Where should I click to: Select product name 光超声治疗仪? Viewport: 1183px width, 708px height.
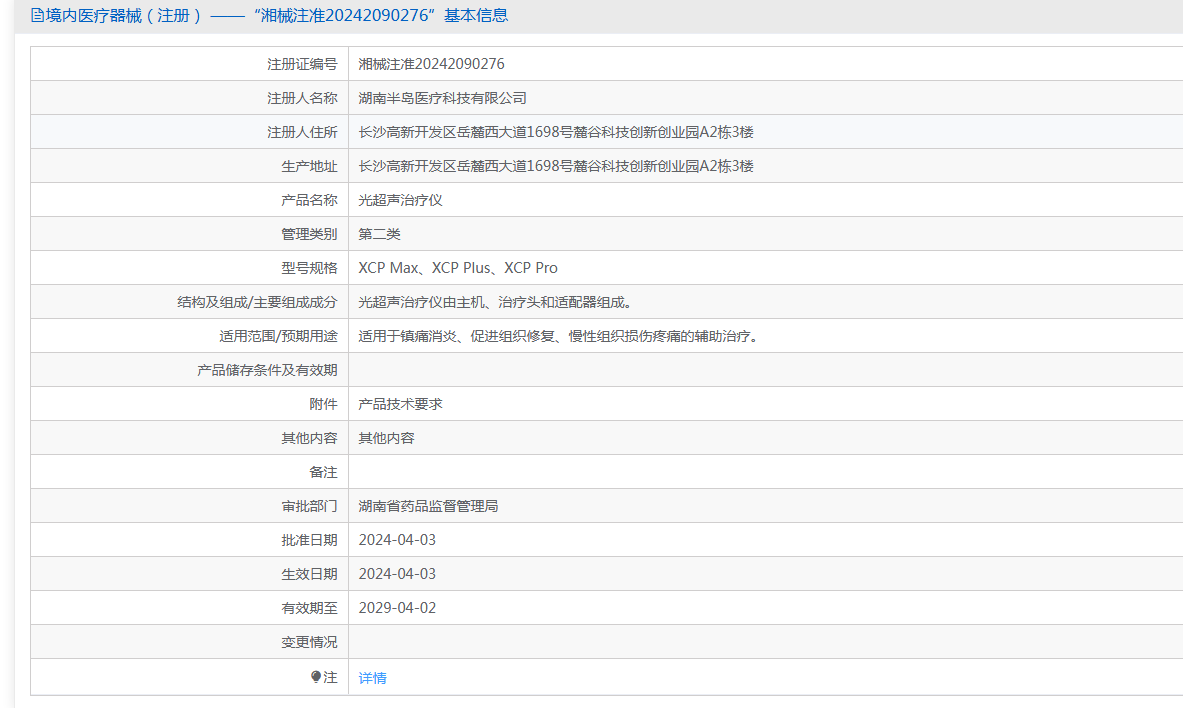click(x=400, y=200)
